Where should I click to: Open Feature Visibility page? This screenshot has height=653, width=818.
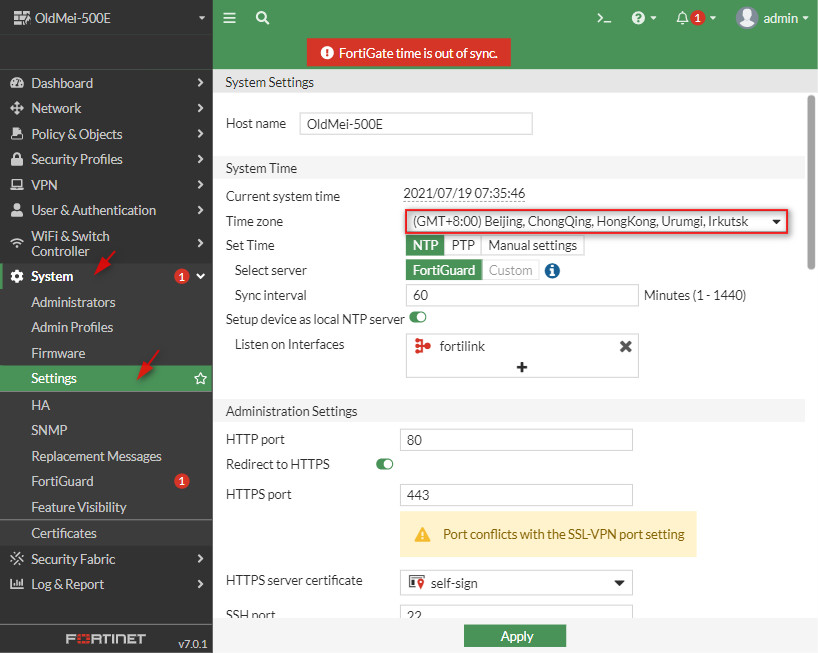click(79, 507)
